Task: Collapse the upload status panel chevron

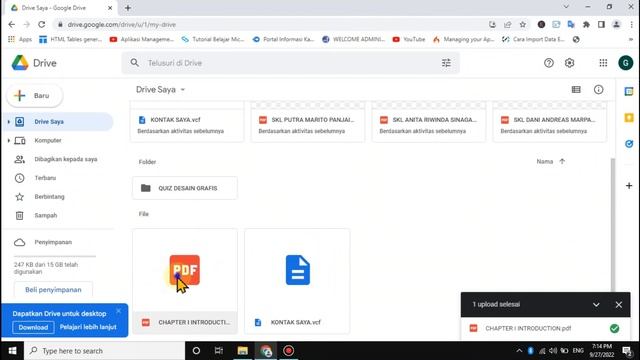Action: [596, 305]
